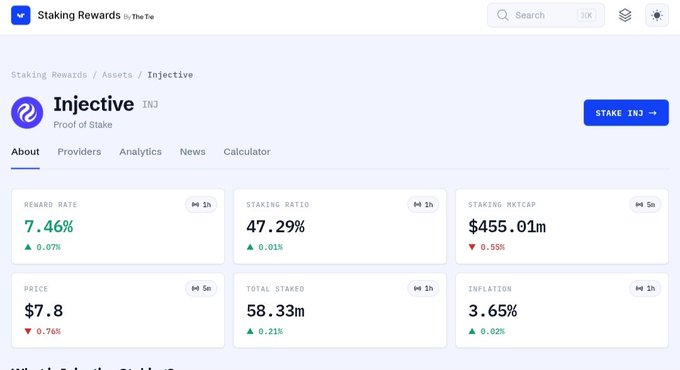This screenshot has width=680, height=370.
Task: Click the $455.01m staking mktcap value
Action: click(x=507, y=226)
